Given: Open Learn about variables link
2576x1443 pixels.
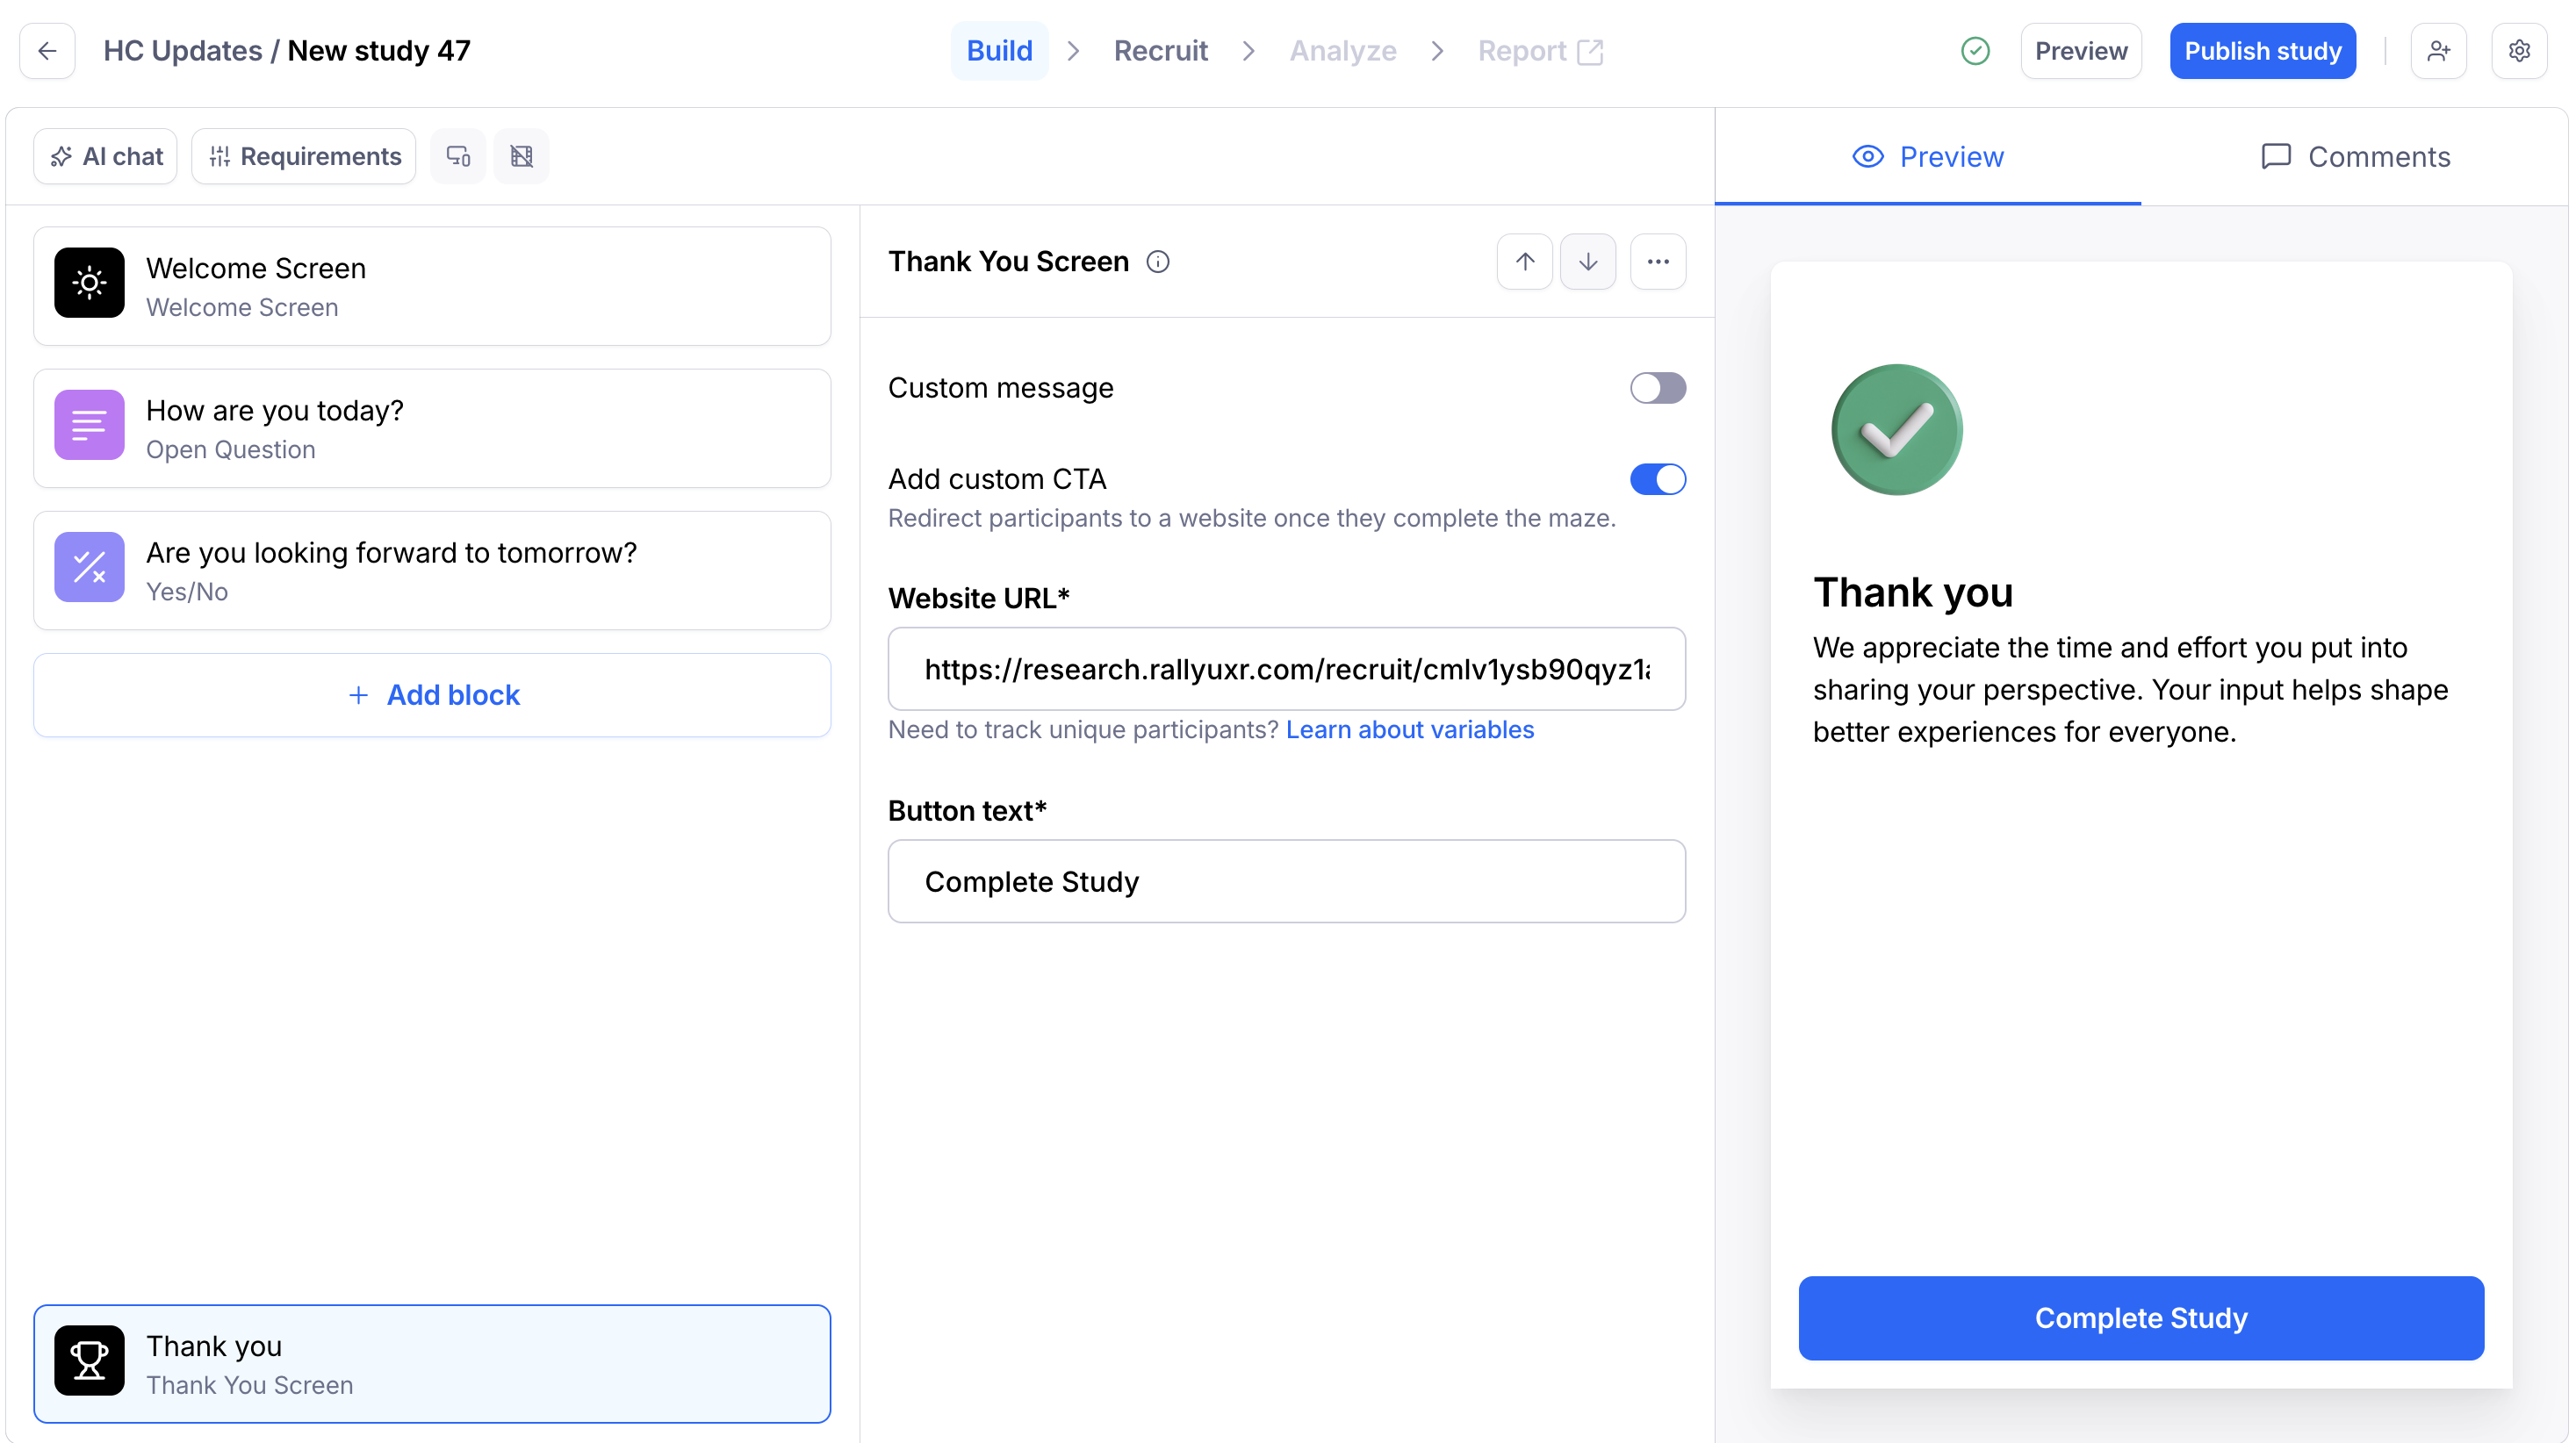Looking at the screenshot, I should (x=1409, y=730).
